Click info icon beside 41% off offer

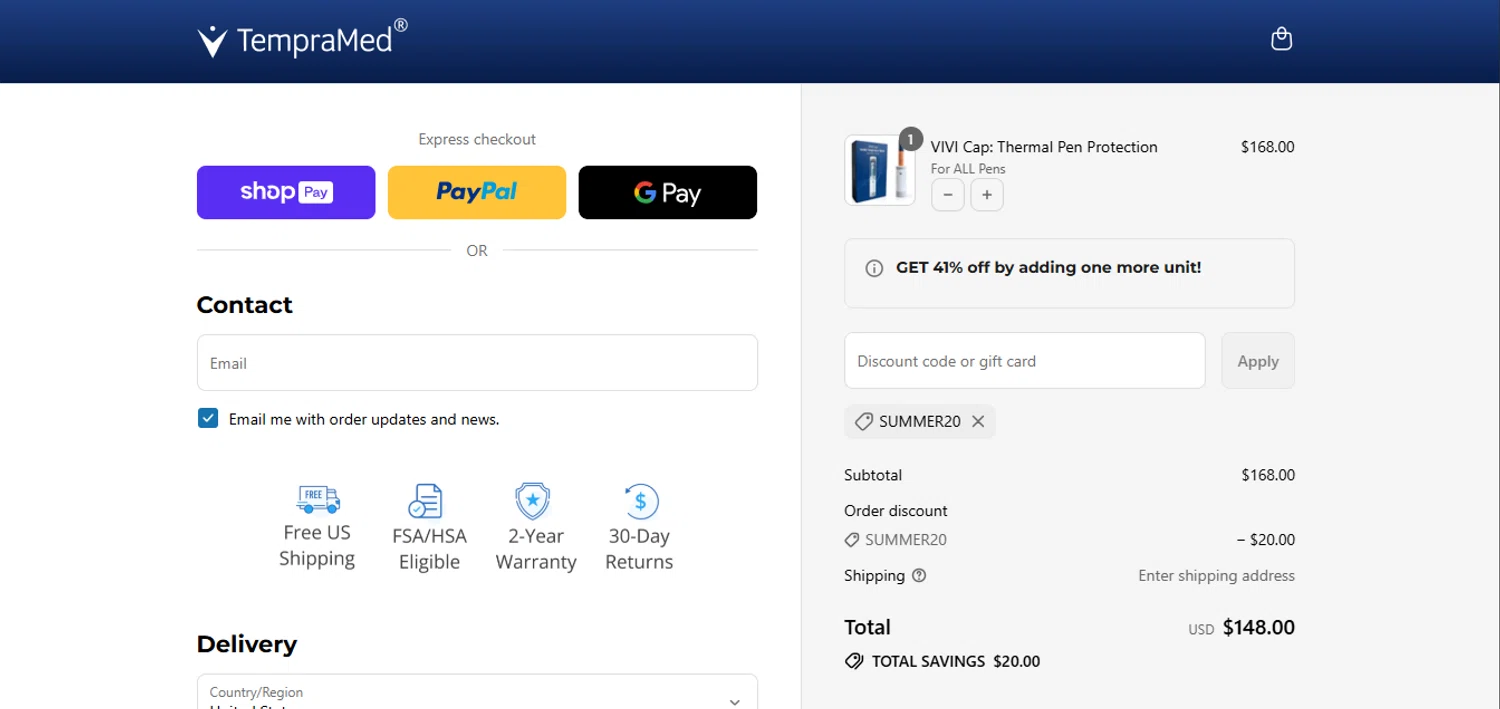click(874, 268)
